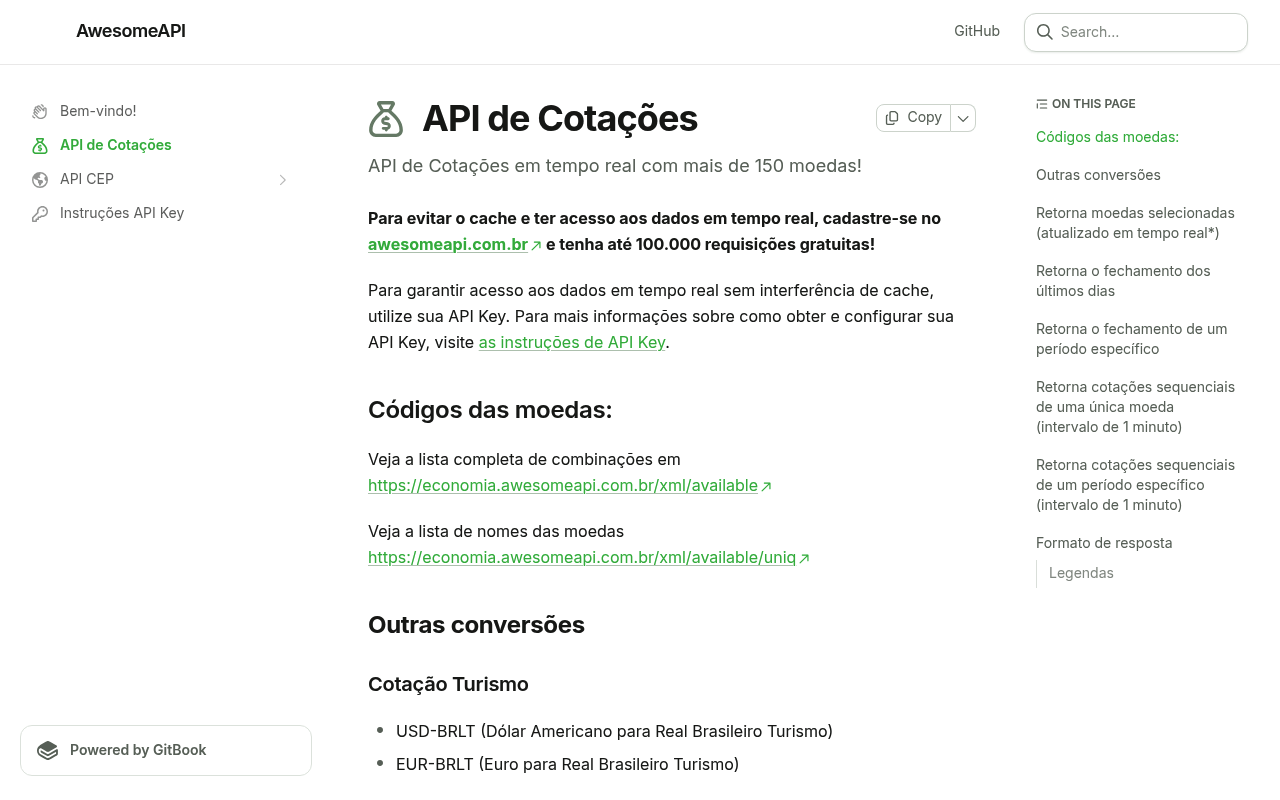
Task: Click the external arrow icon after awesomeapi.com.br
Action: pyautogui.click(x=537, y=245)
